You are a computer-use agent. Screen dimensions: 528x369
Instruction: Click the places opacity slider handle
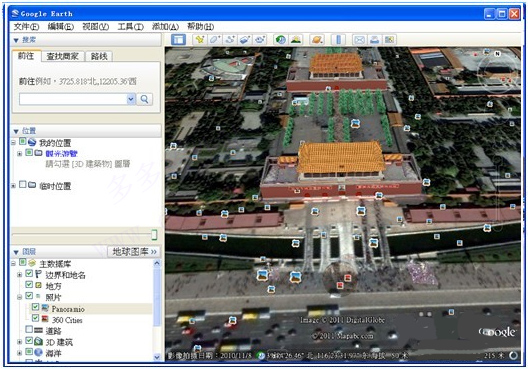click(154, 235)
